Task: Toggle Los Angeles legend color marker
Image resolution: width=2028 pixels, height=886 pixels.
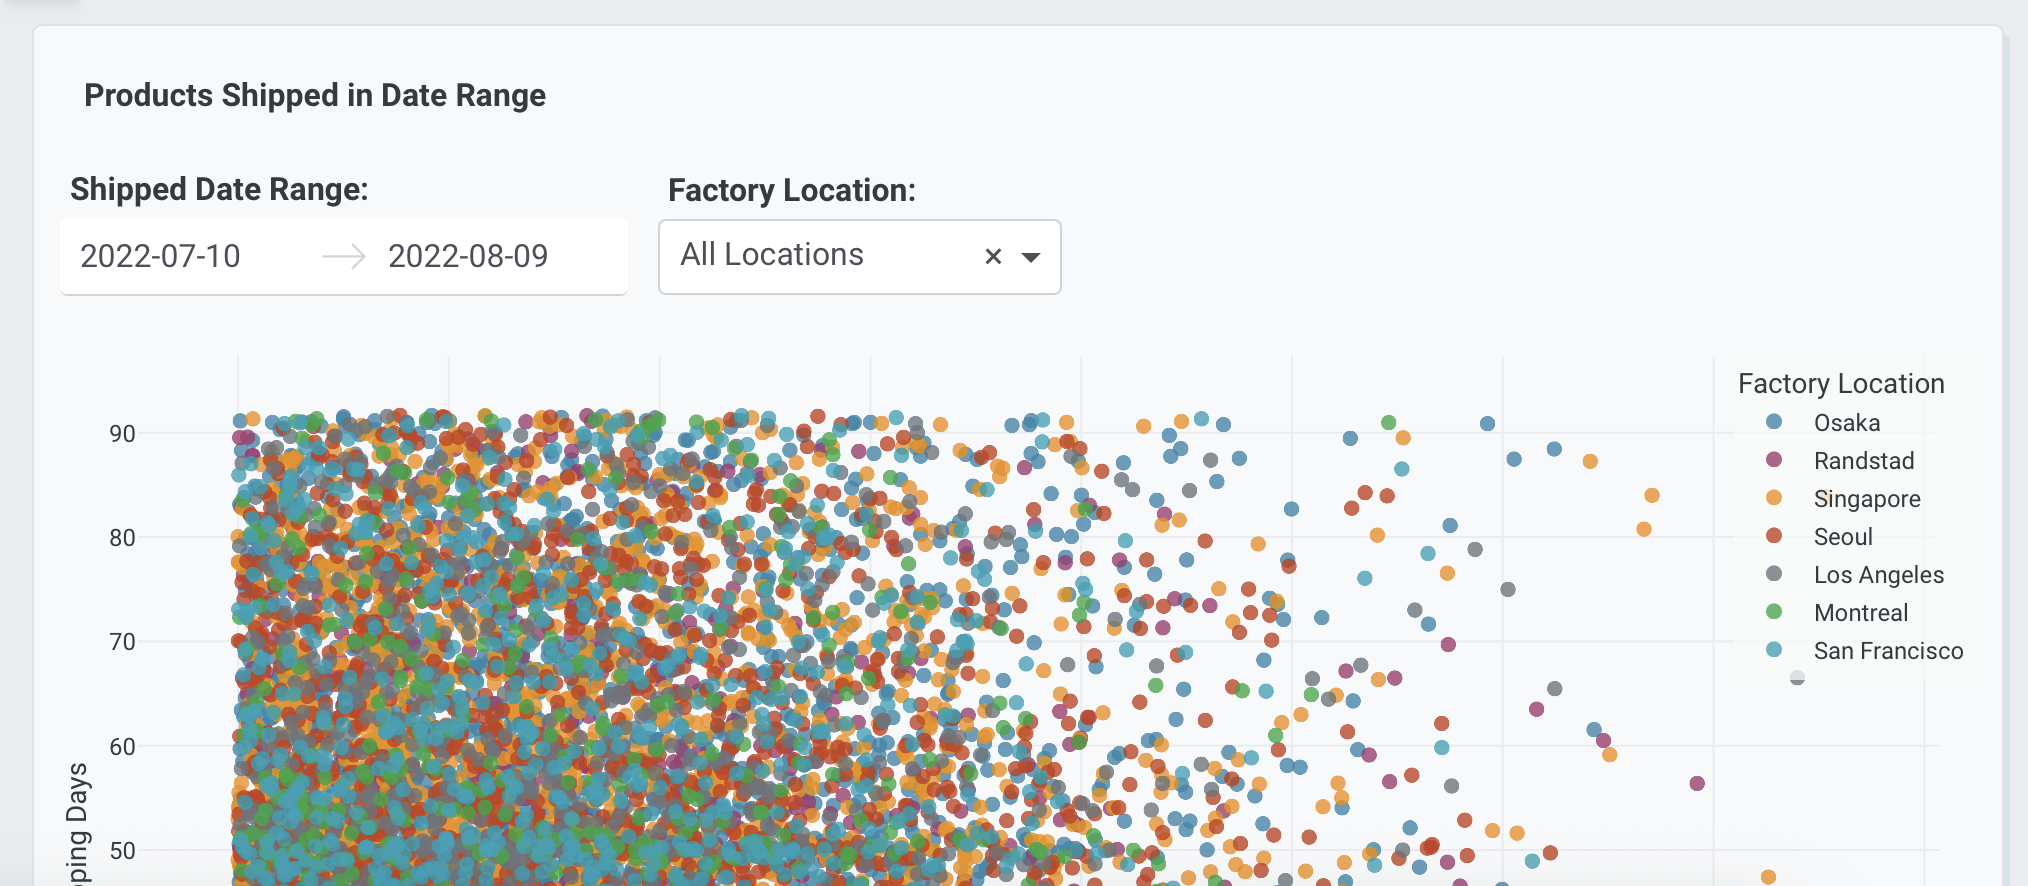Action: 1774,574
